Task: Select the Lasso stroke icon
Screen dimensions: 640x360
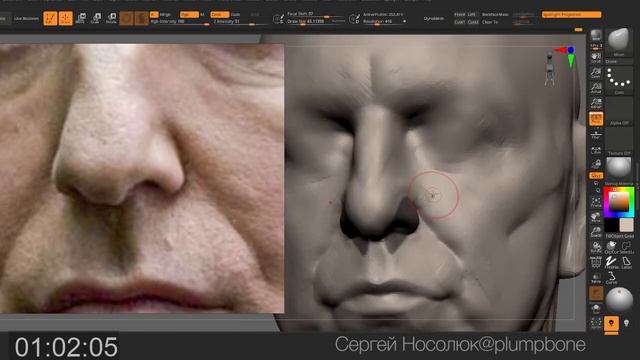Action: (x=627, y=262)
